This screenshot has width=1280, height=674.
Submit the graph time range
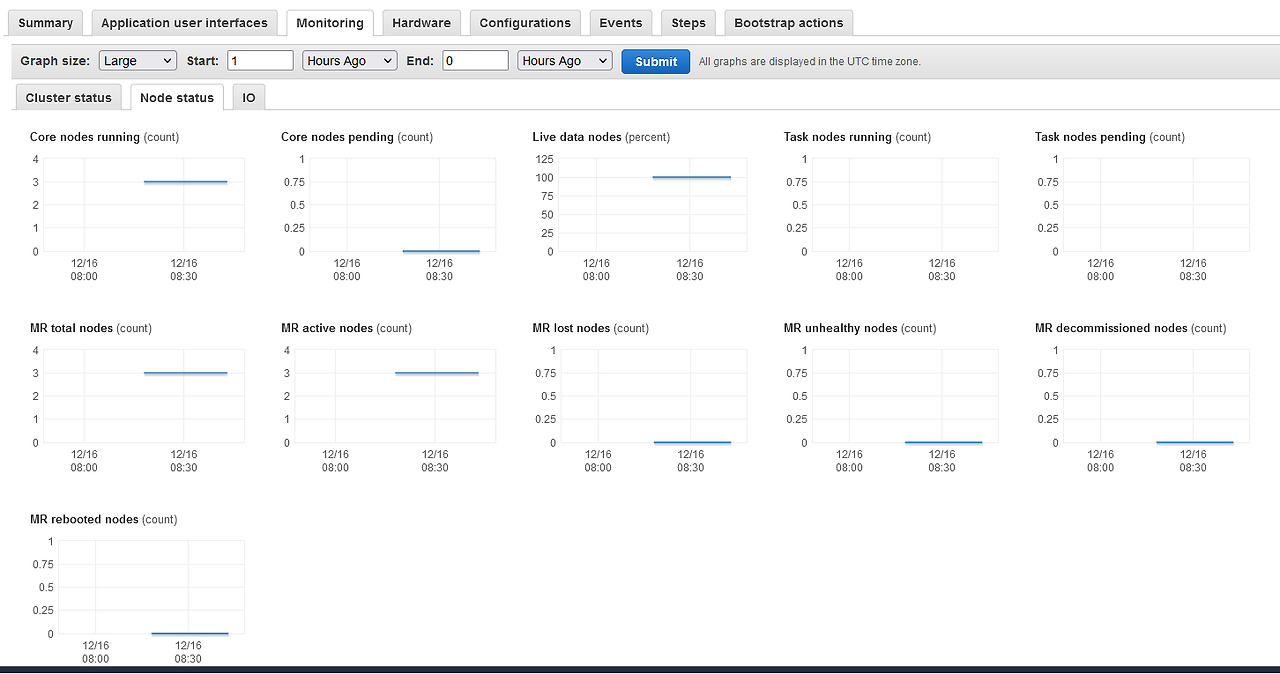click(x=656, y=61)
